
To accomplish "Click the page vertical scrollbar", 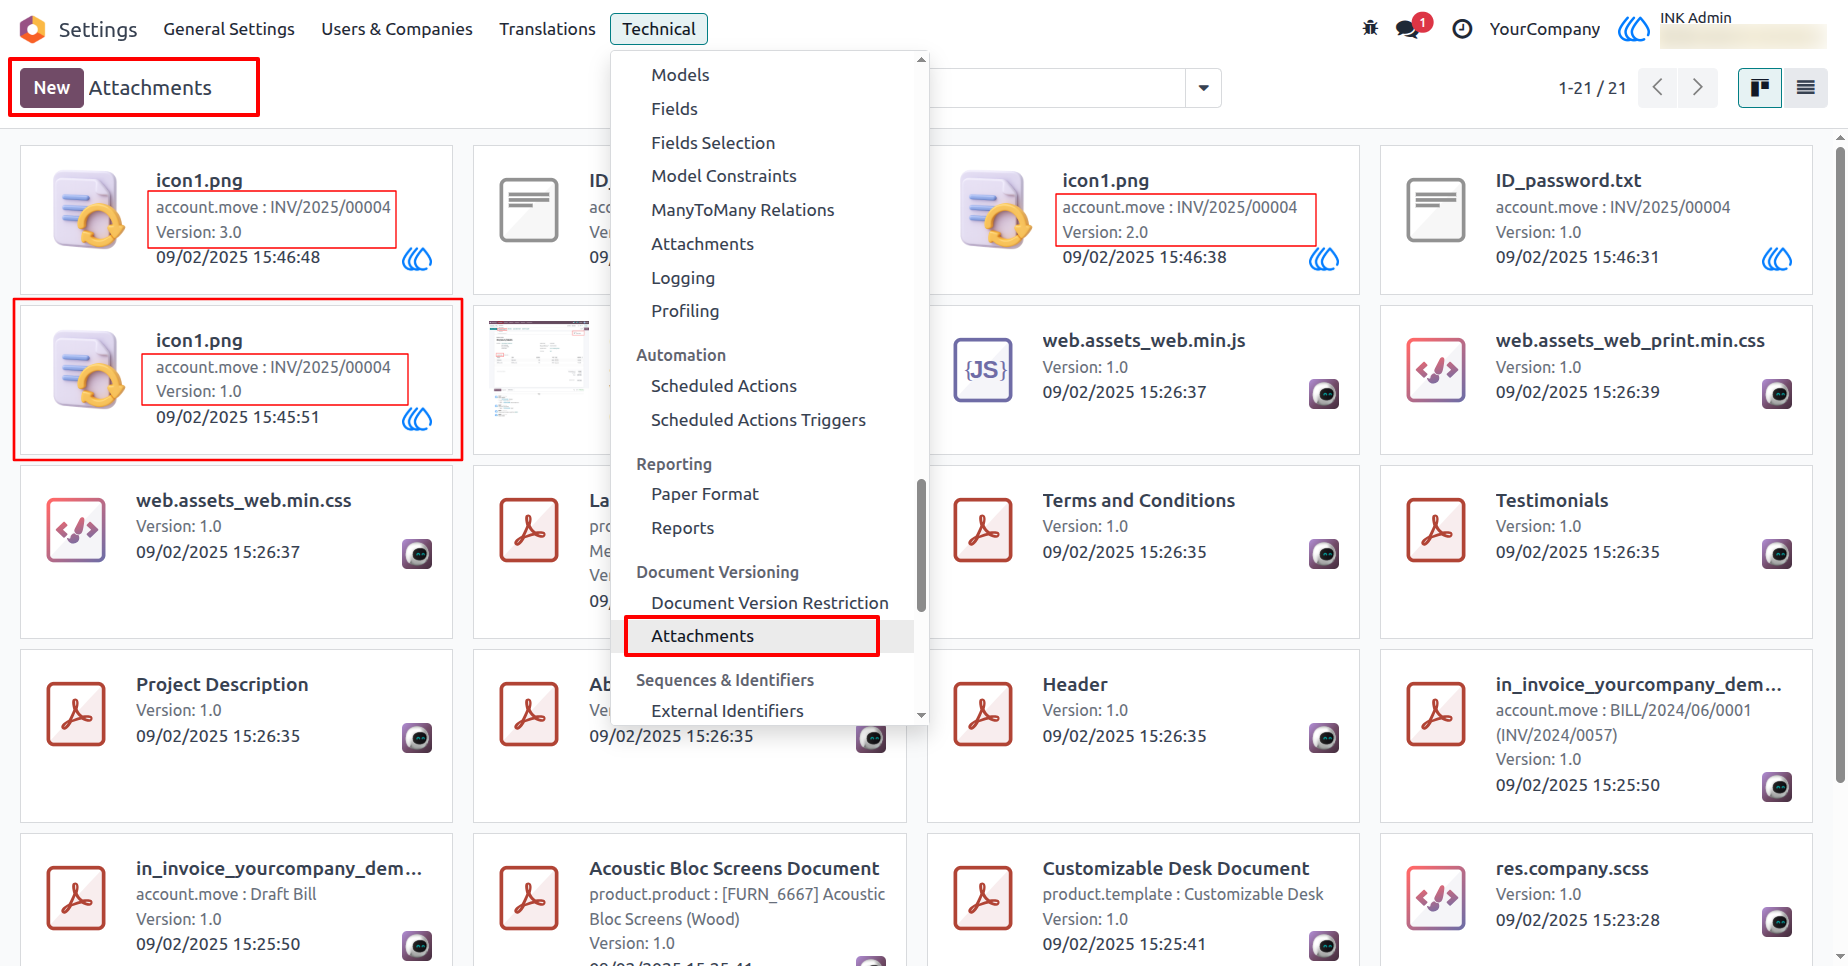I will coord(1840,465).
